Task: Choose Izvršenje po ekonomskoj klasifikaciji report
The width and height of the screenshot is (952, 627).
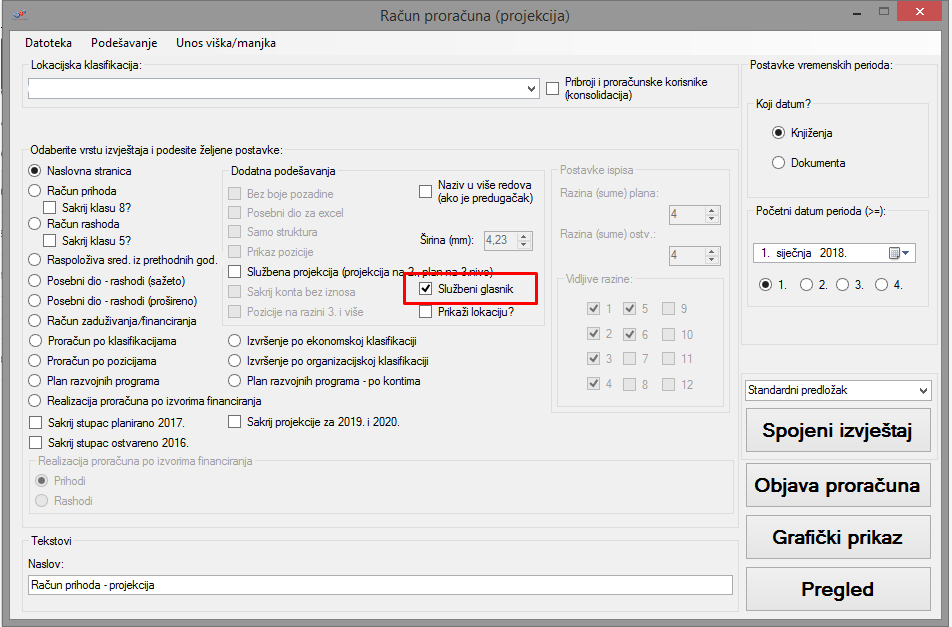Action: tap(235, 341)
